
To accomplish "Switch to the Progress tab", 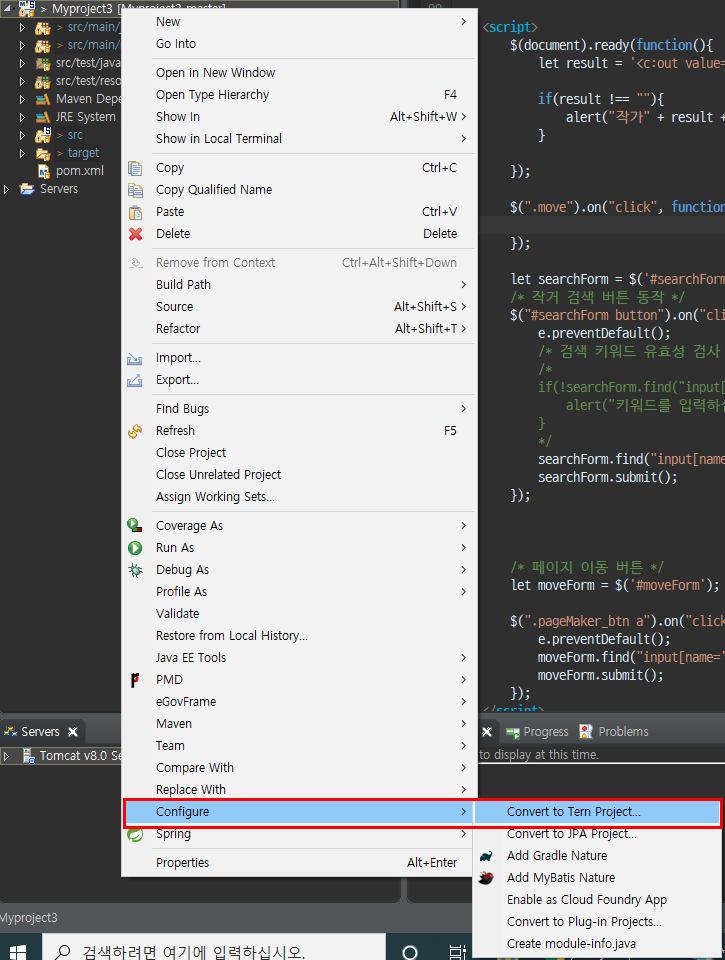I will coord(538,732).
